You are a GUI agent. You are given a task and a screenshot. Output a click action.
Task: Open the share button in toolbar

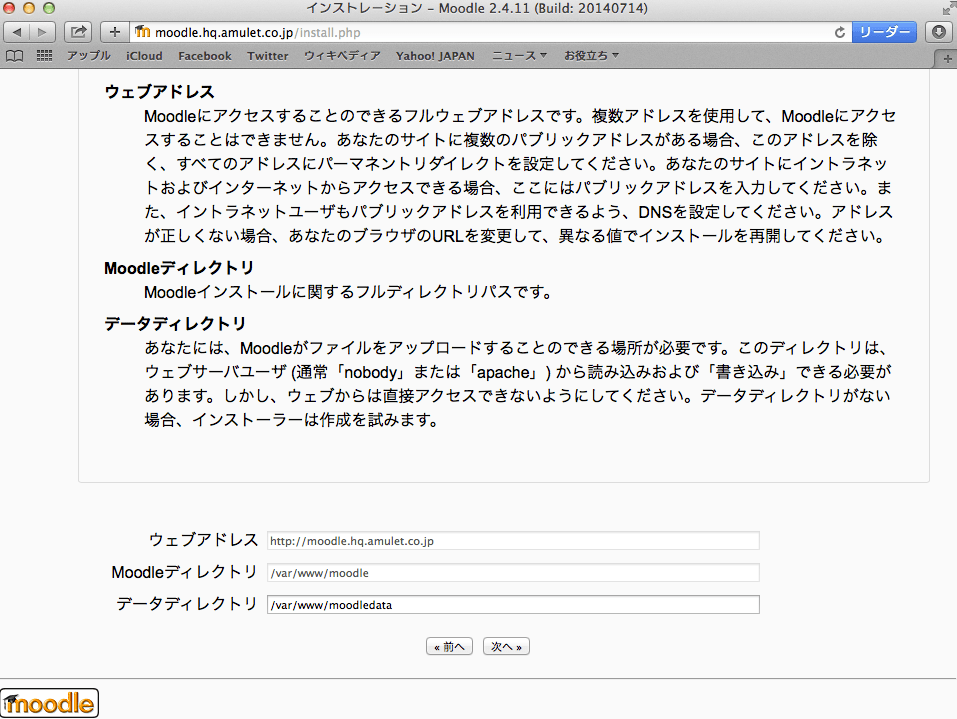click(x=78, y=32)
